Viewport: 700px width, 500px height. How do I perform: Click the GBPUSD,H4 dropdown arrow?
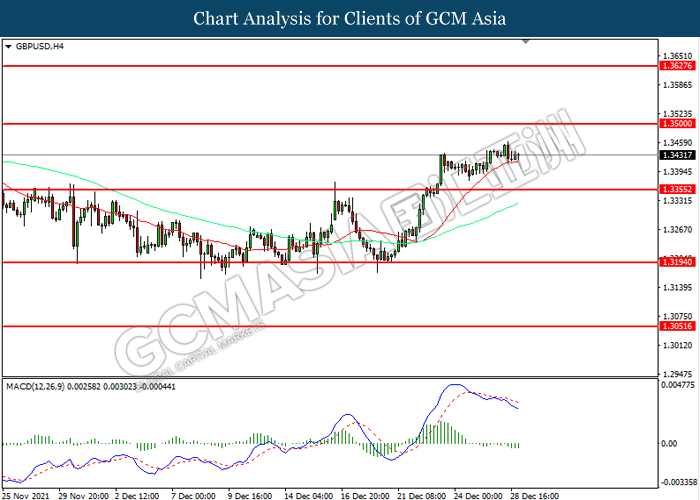[8, 46]
